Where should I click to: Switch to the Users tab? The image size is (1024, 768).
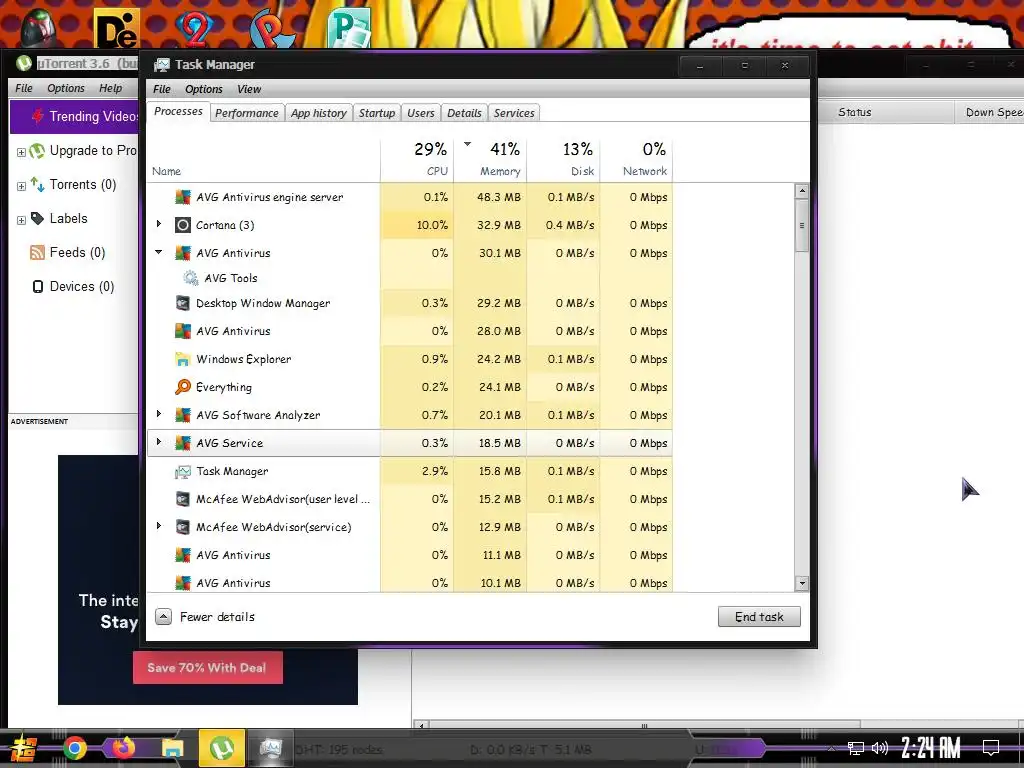(421, 113)
